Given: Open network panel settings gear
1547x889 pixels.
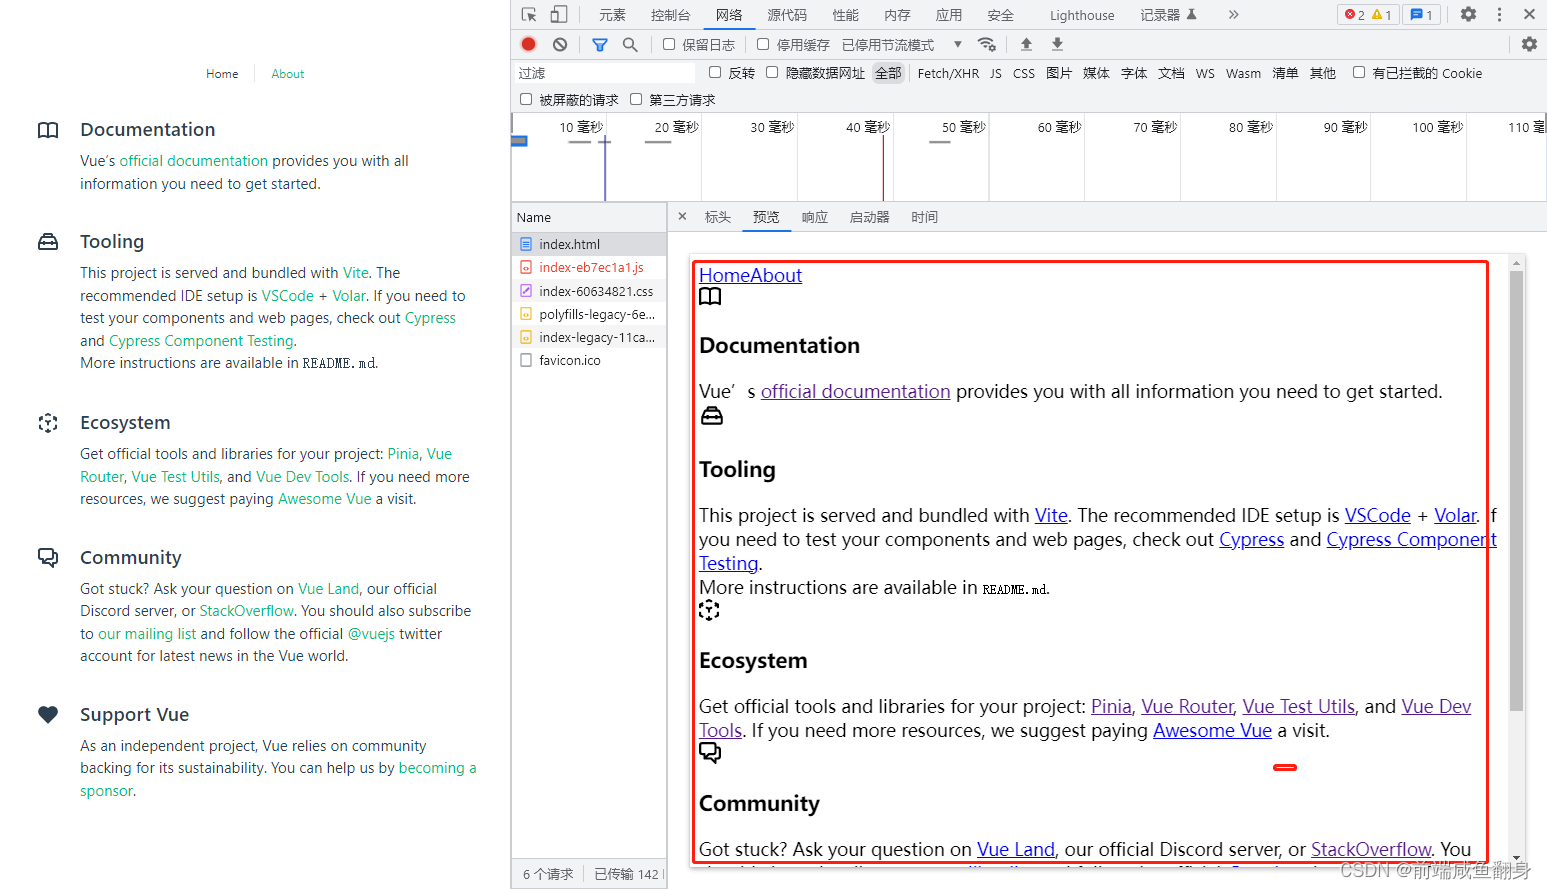Looking at the screenshot, I should 1529,44.
